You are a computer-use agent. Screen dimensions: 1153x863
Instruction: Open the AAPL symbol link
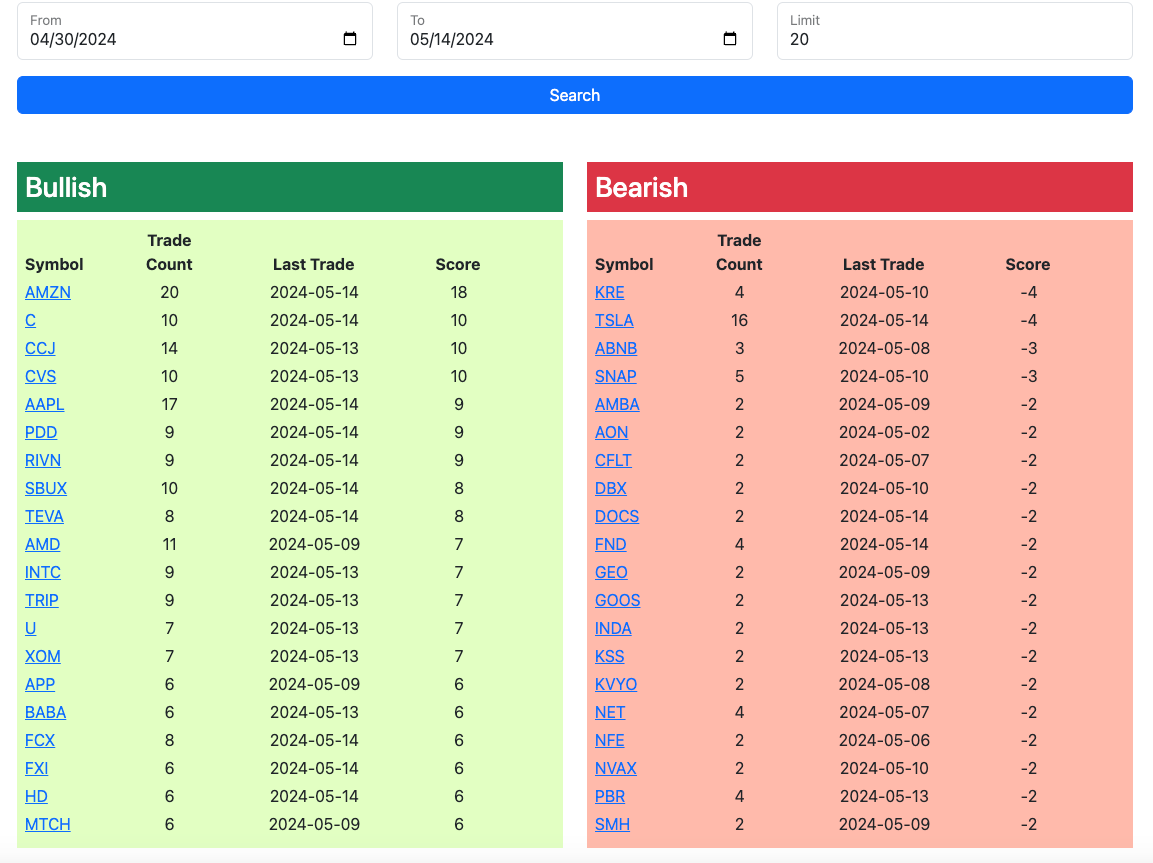coord(45,404)
